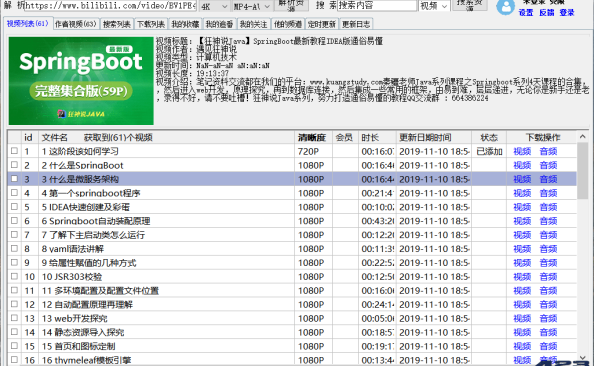Tick the checkbox for 8 yaml语法讲解
Screen dimensions: 594x366
[14, 248]
